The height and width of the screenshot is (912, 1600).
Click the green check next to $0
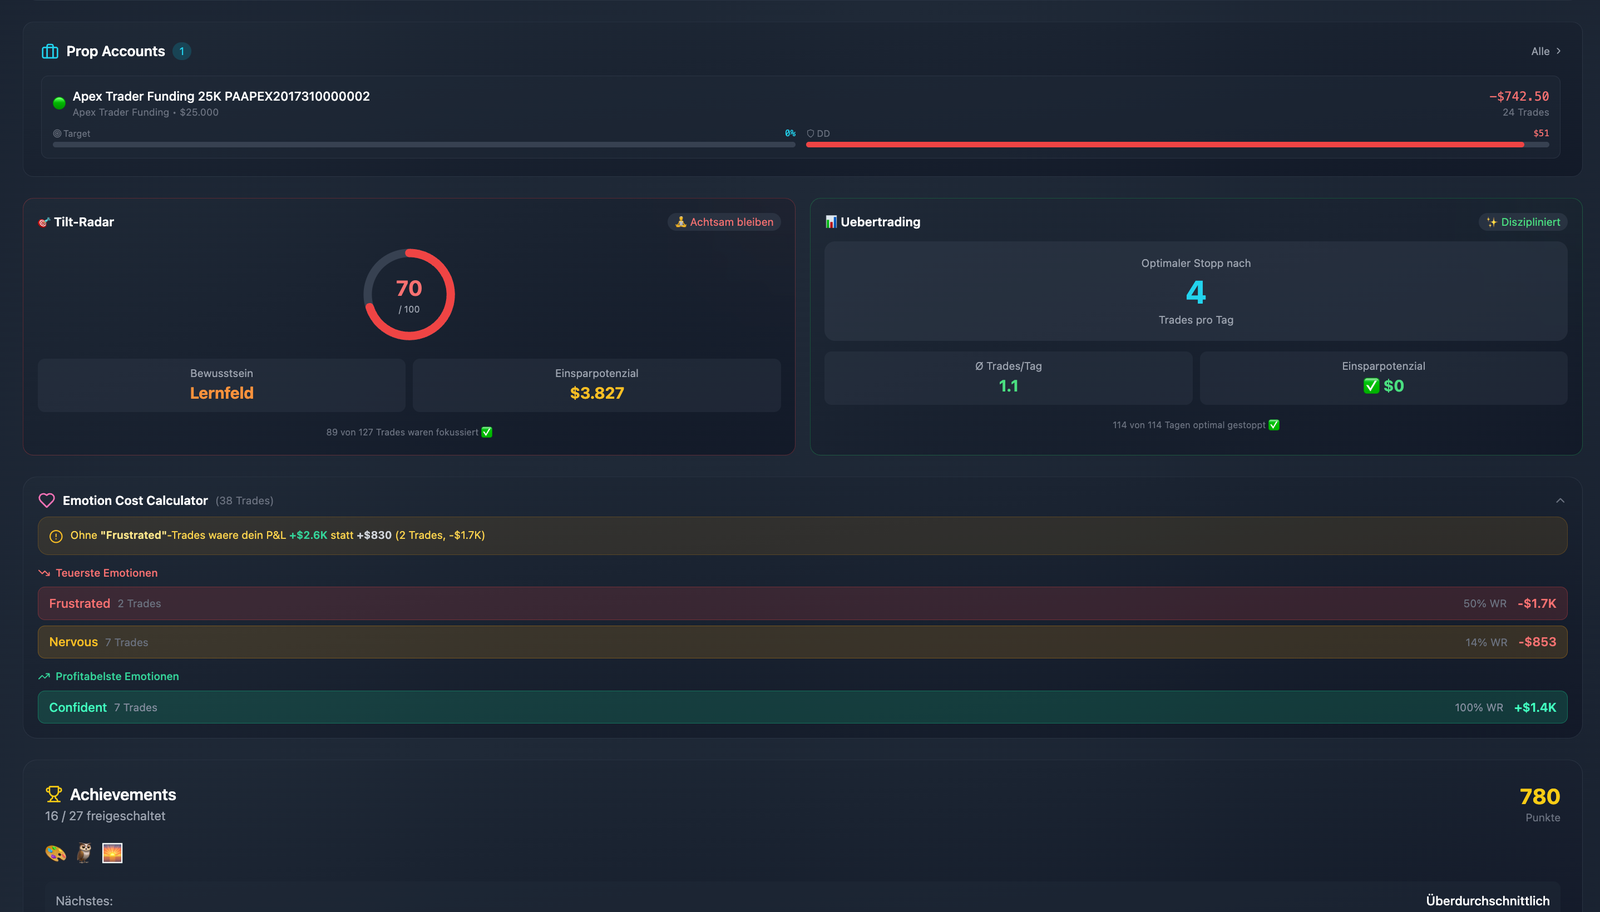[1371, 386]
